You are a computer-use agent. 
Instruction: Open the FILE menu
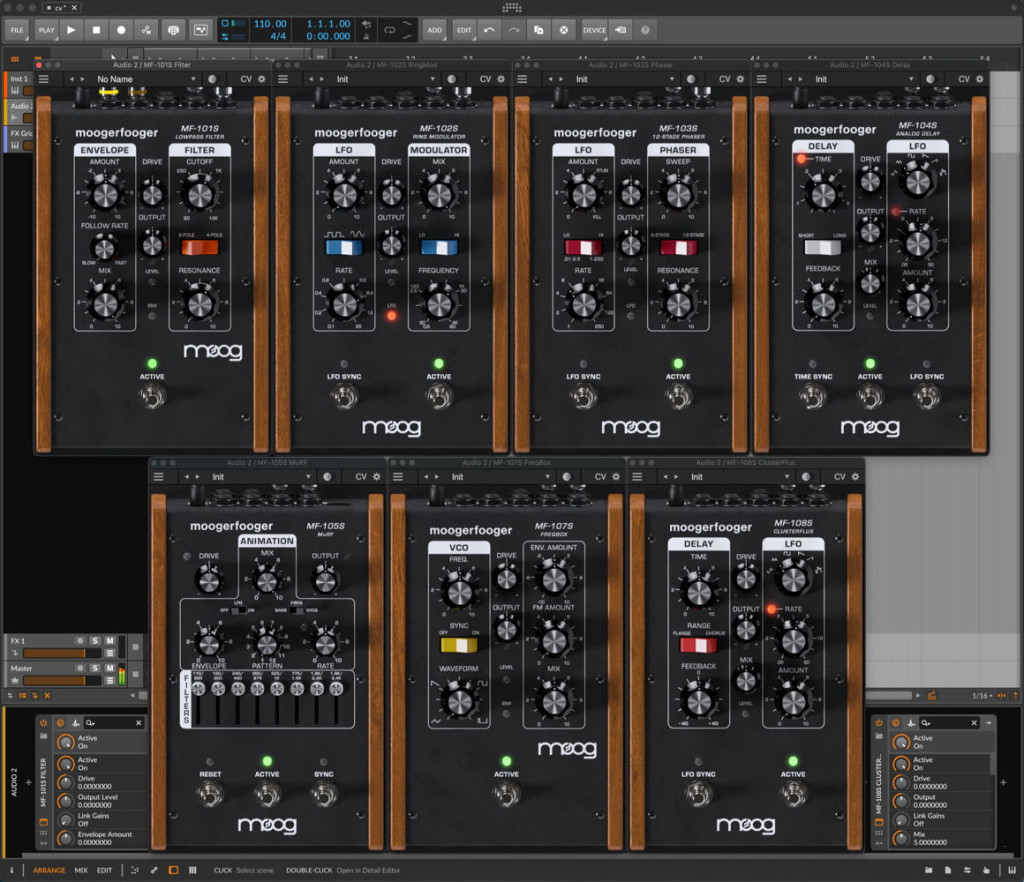tap(17, 30)
